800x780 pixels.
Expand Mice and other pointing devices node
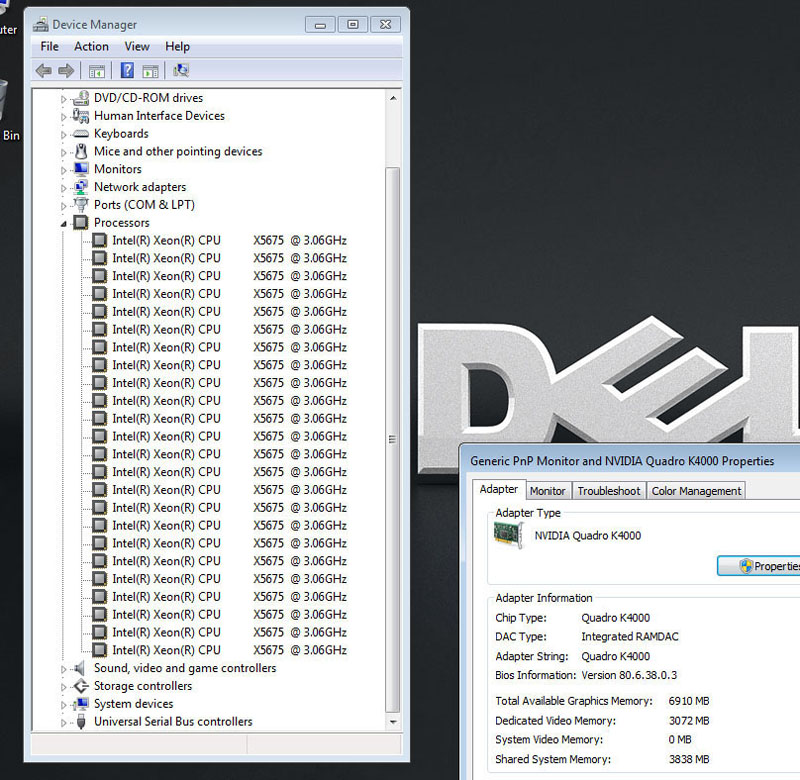pos(63,153)
